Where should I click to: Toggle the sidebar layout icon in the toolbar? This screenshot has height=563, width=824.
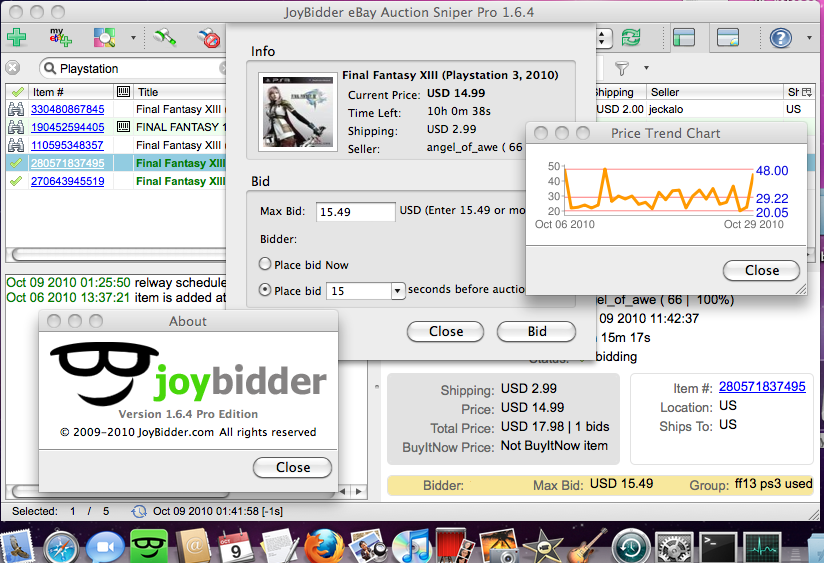click(x=684, y=37)
